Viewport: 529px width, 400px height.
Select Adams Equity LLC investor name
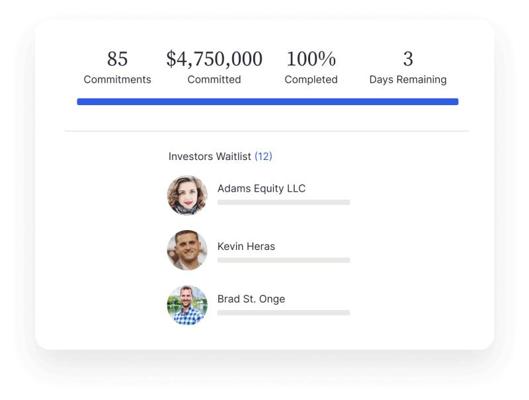[x=261, y=188]
